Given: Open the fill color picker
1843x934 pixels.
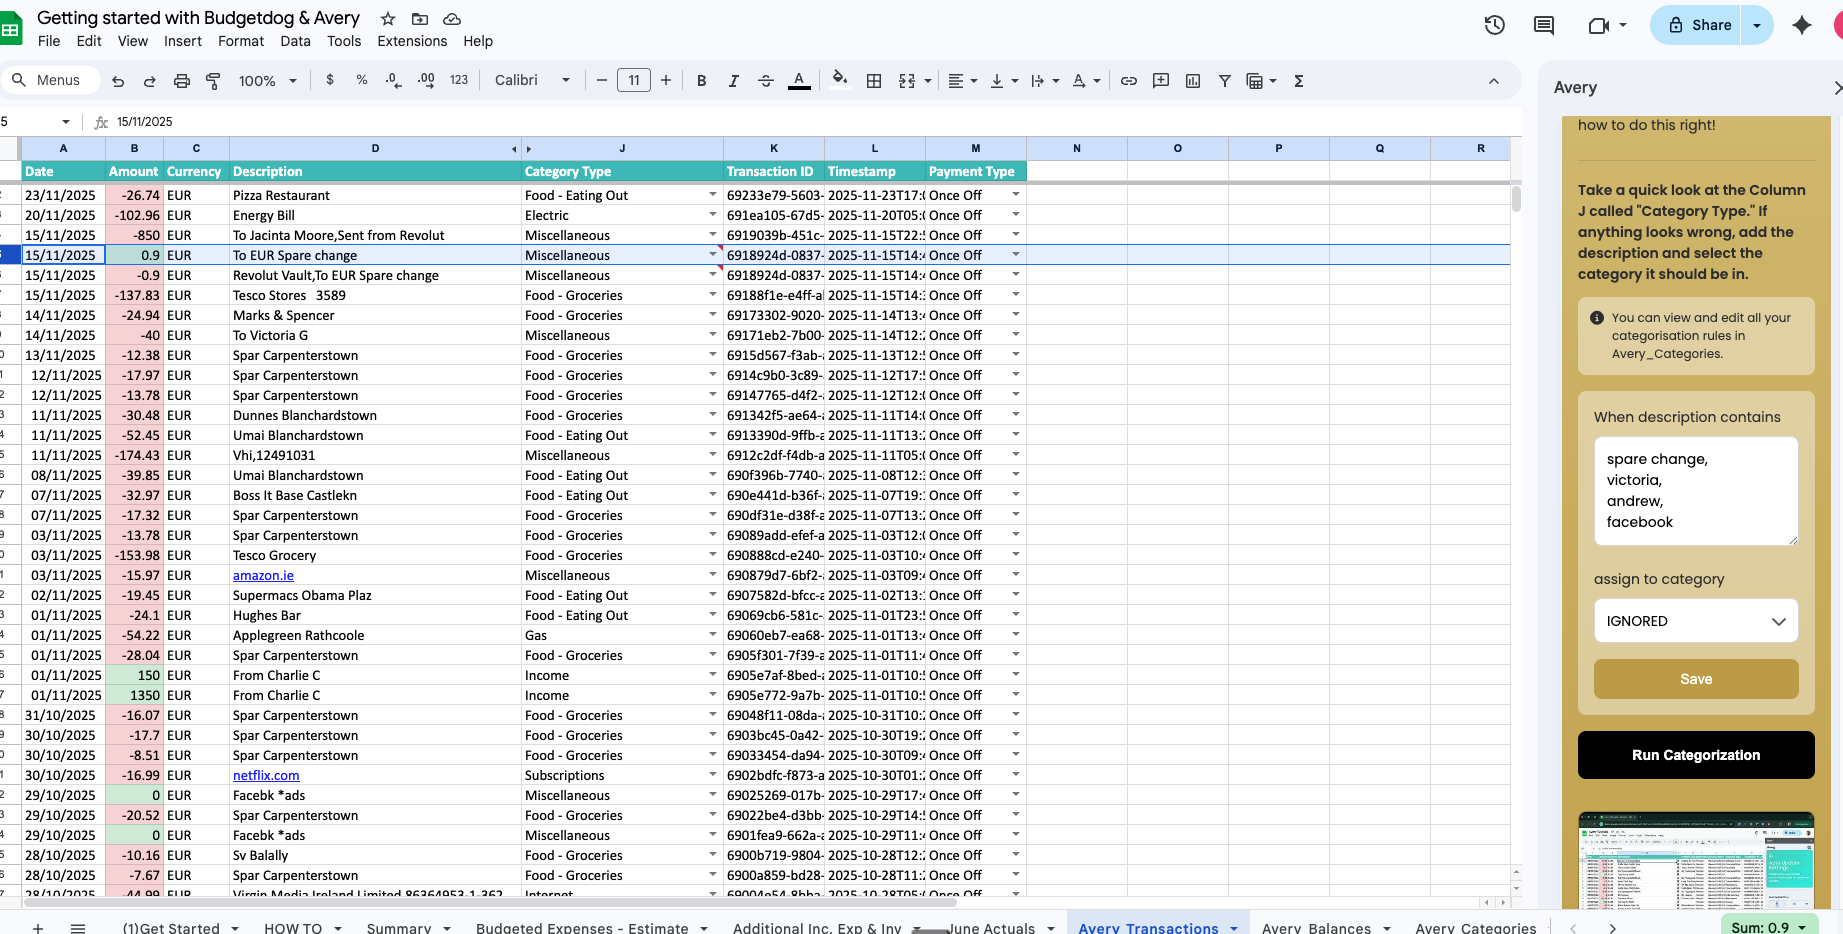Looking at the screenshot, I should coord(840,80).
